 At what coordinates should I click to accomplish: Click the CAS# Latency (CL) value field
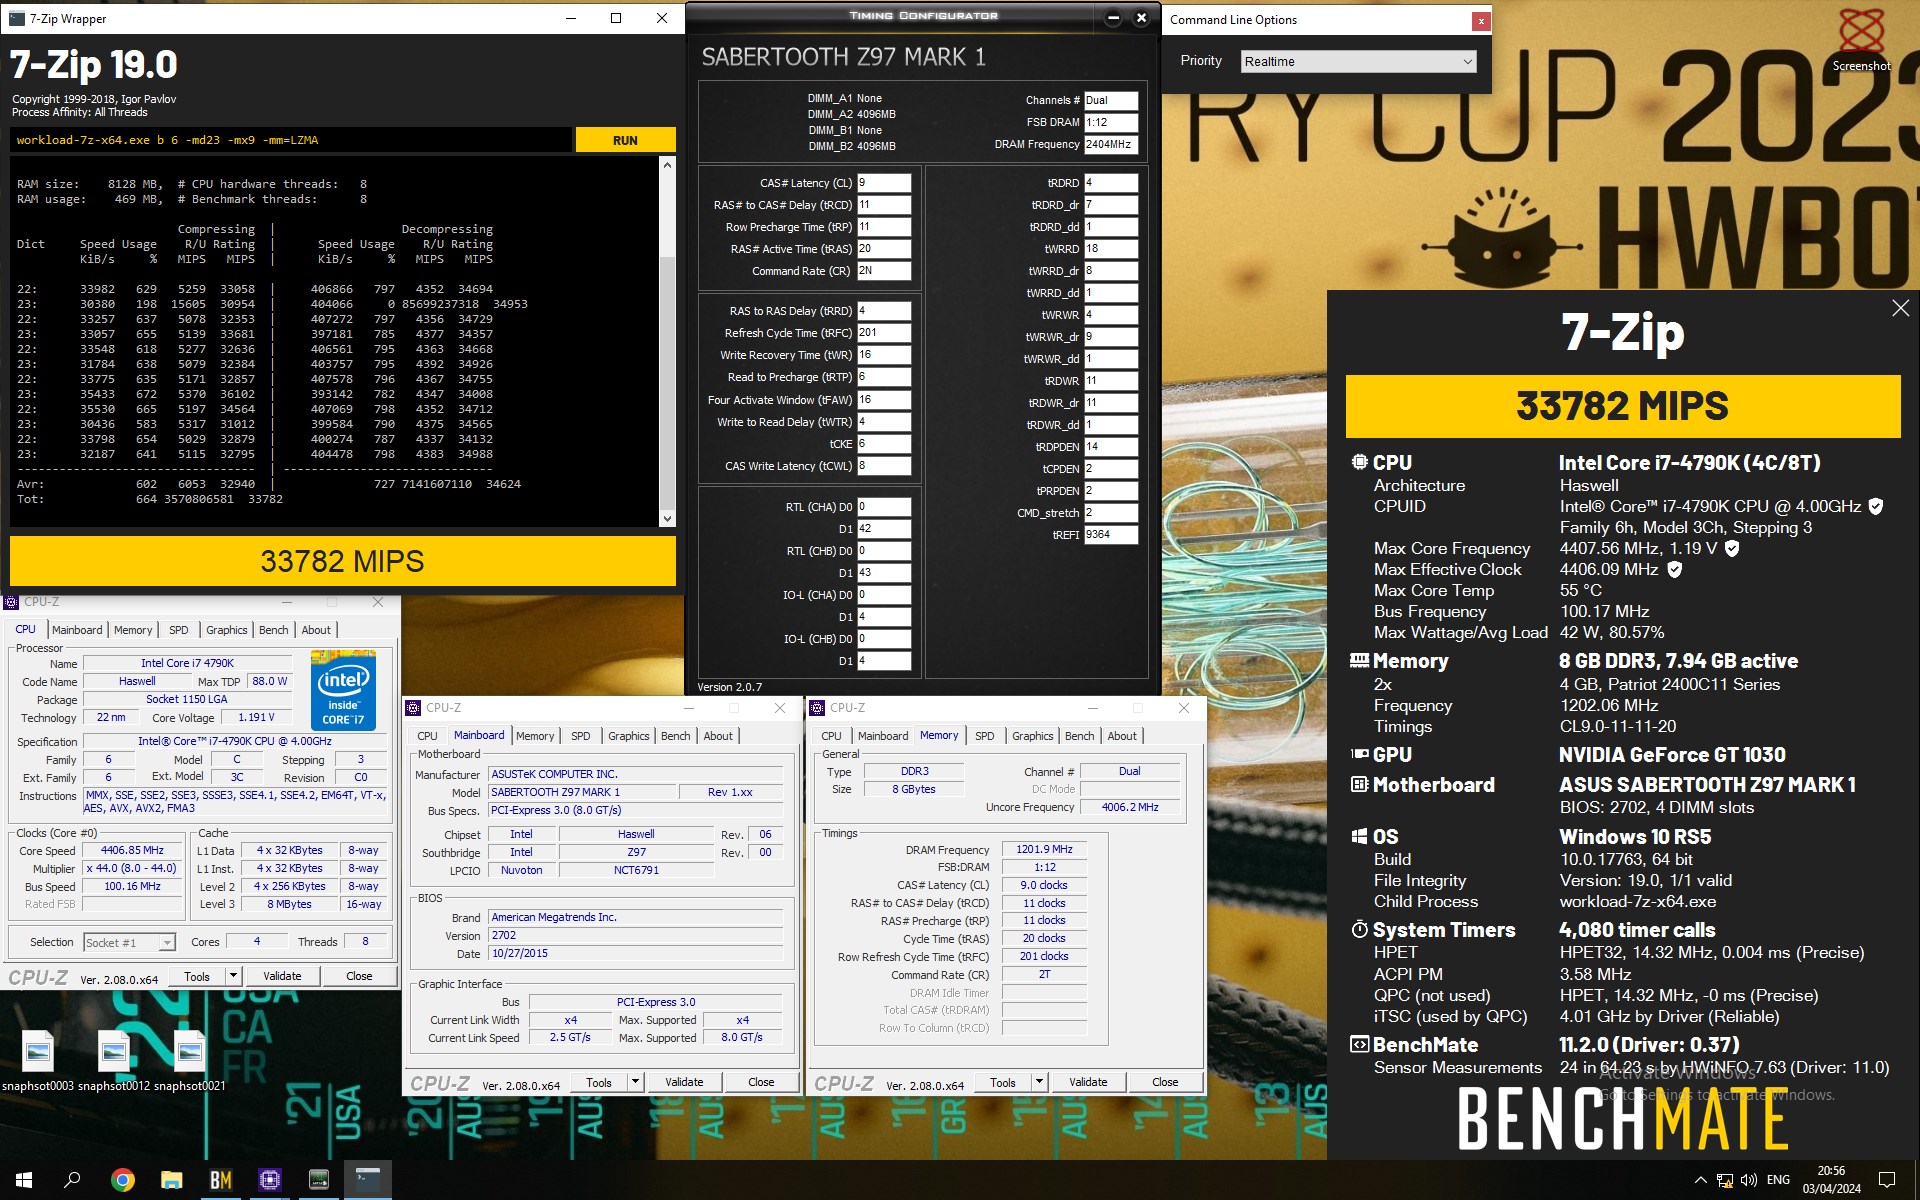(884, 183)
